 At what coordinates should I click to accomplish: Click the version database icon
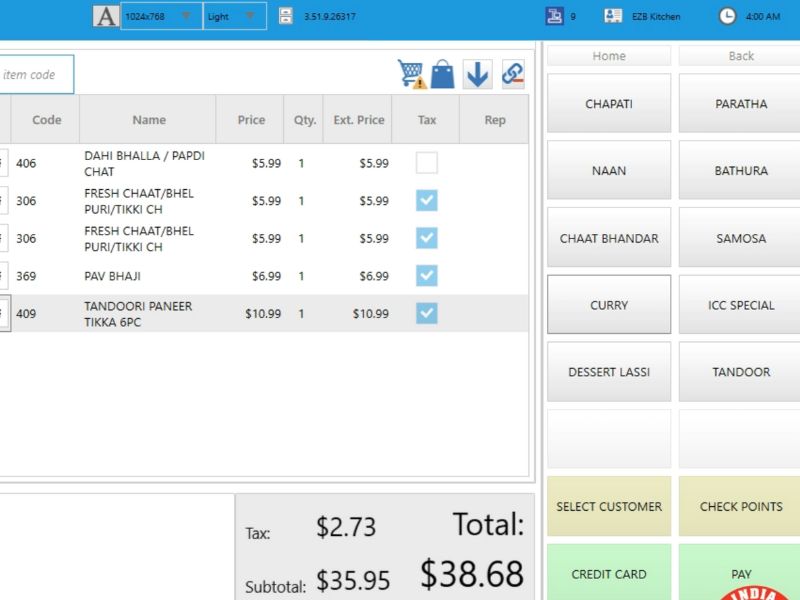pyautogui.click(x=286, y=16)
